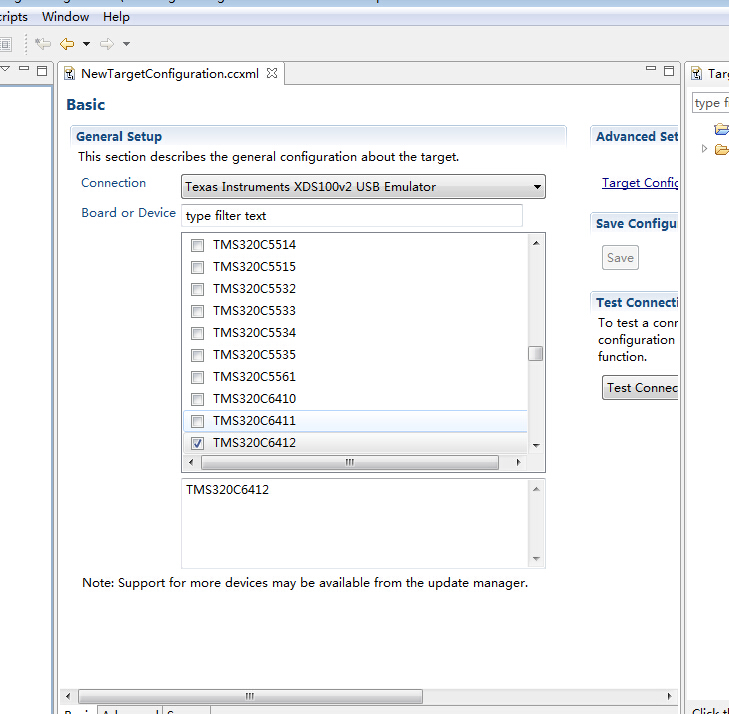The width and height of the screenshot is (729, 714).
Task: Open the Connection dropdown for XDS100v2 USB Emulator
Action: point(363,187)
